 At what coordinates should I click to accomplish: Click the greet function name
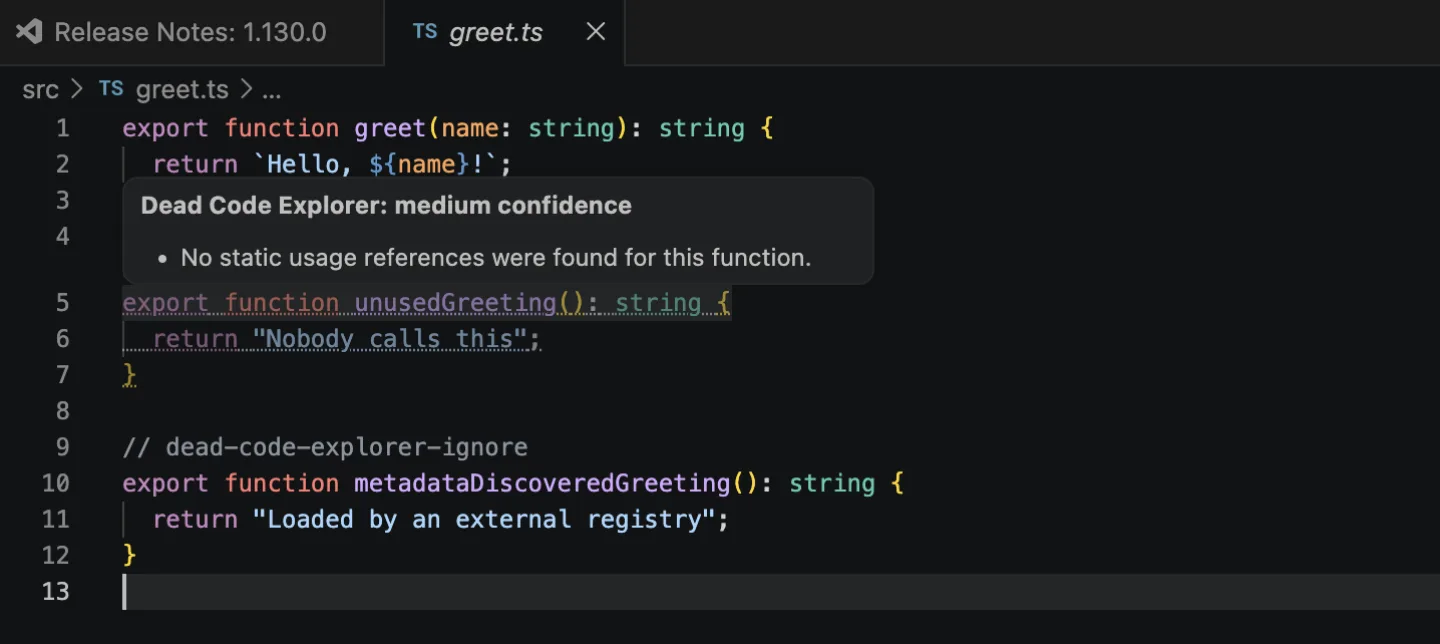(x=391, y=128)
